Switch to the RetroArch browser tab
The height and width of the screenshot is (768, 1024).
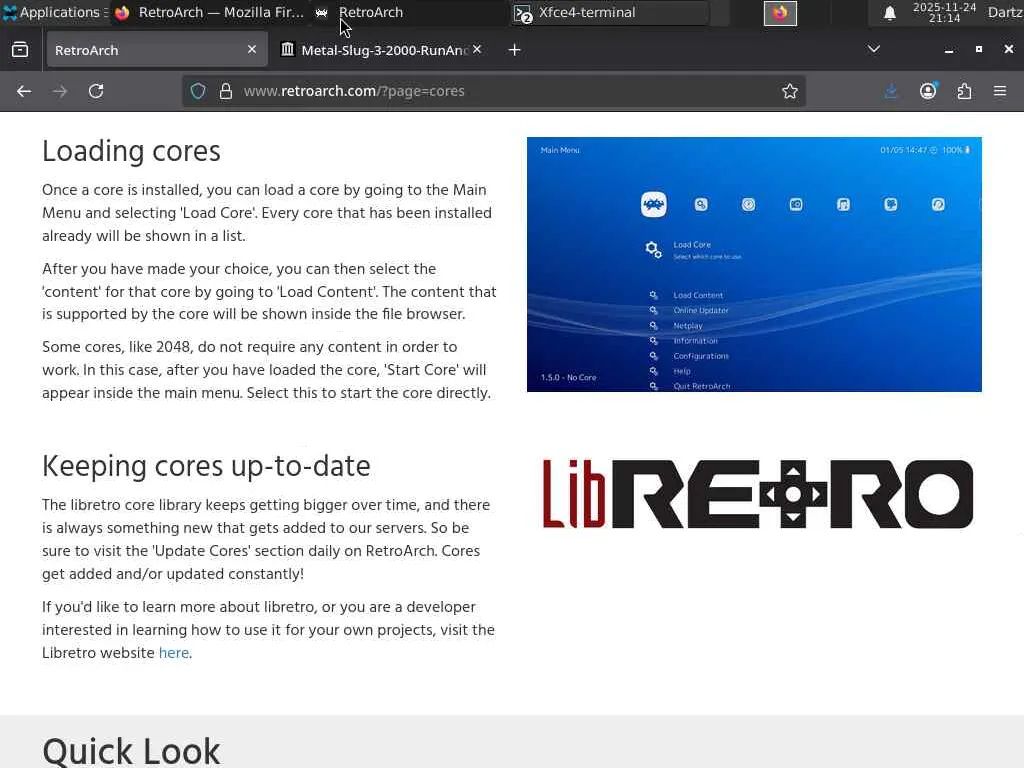157,50
